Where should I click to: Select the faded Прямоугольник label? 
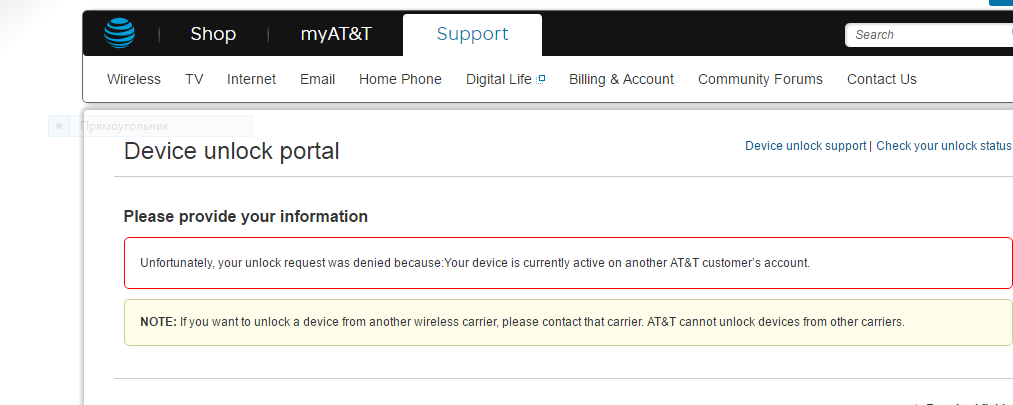(125, 127)
